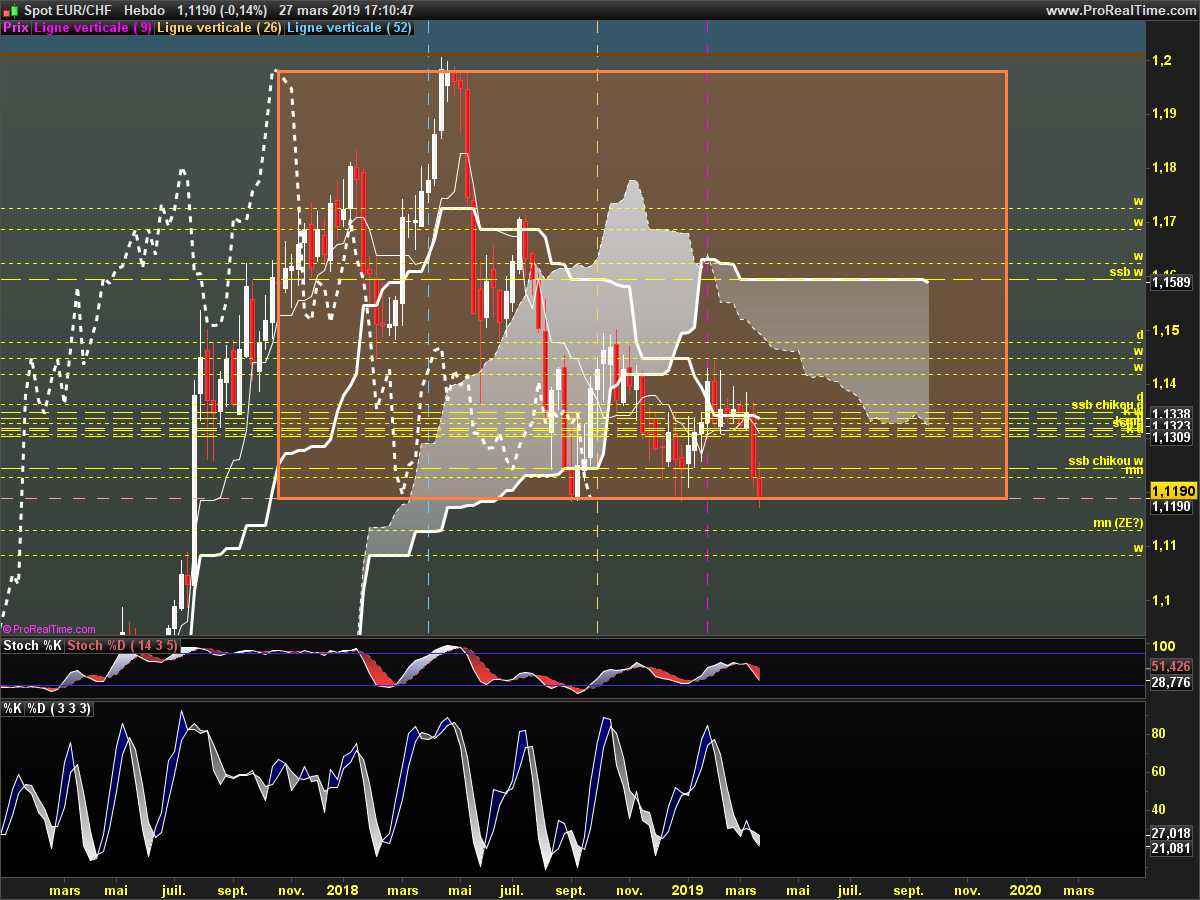Open the www.ProRealTime.com link
Screen dimensions: 1200x900
(x=1121, y=10)
